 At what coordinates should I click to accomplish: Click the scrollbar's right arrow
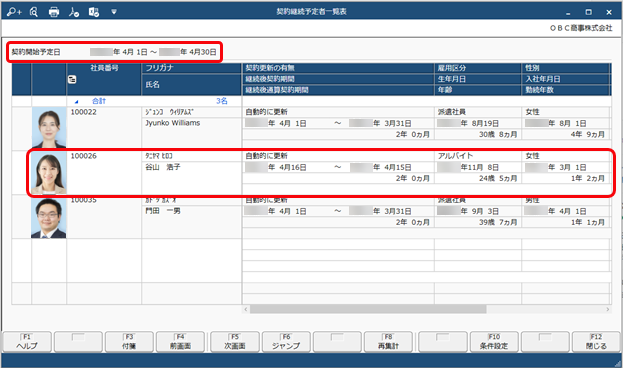point(608,309)
